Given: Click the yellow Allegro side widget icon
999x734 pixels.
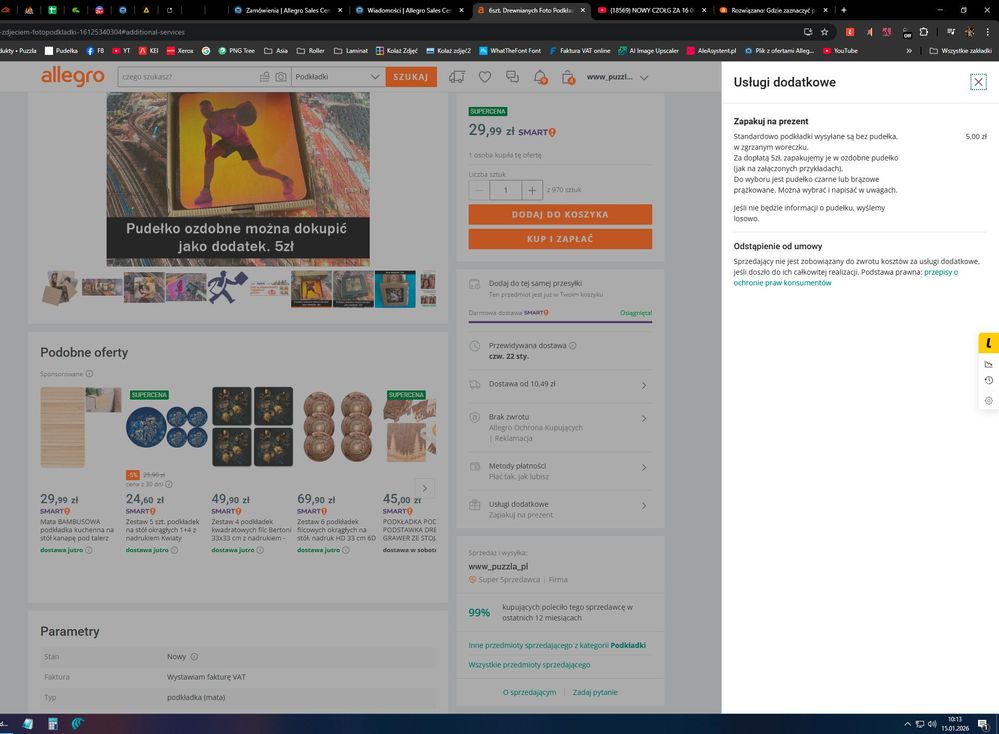Looking at the screenshot, I should point(988,343).
